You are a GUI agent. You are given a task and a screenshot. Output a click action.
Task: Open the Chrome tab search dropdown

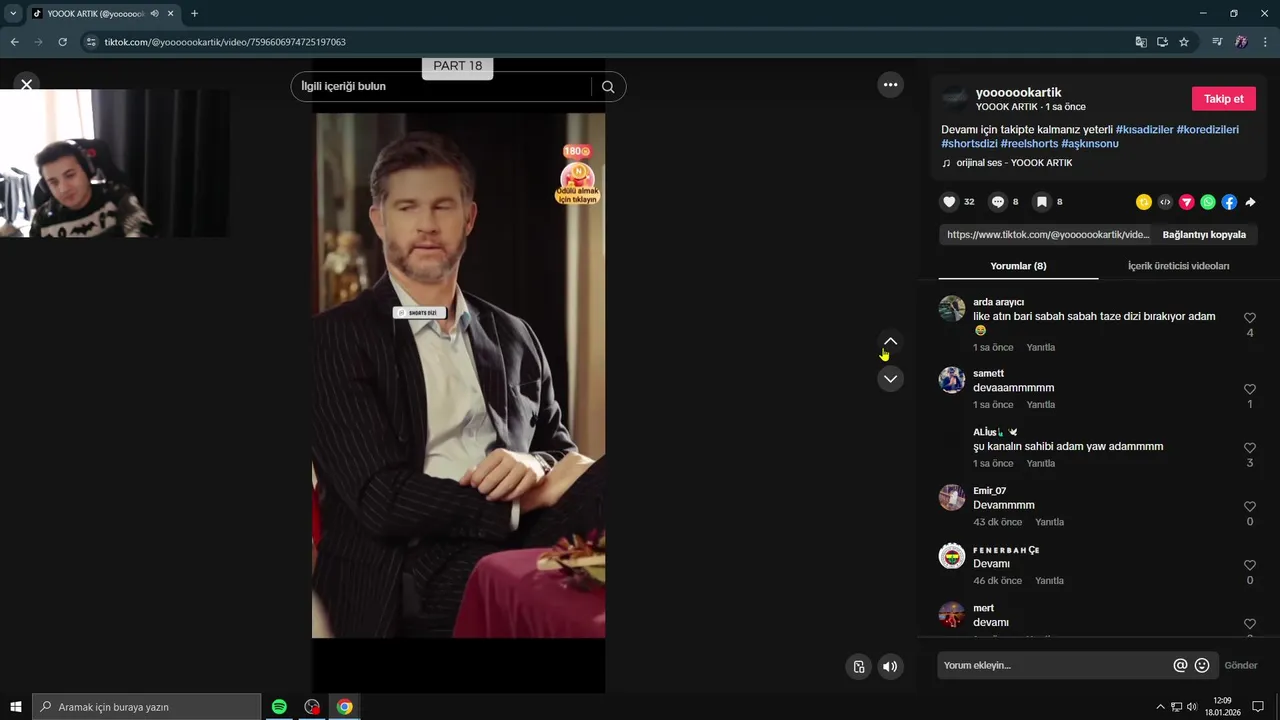(13, 13)
